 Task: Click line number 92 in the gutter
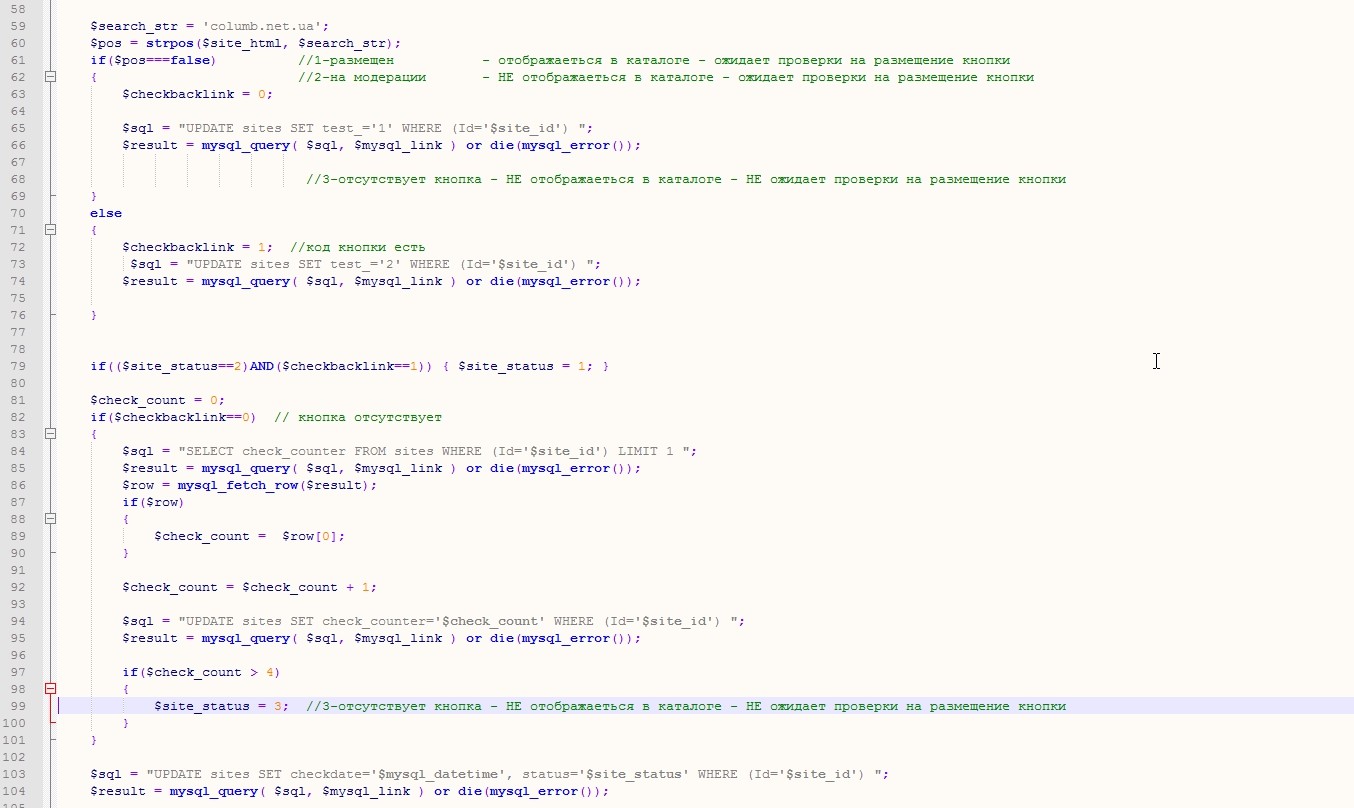(x=19, y=587)
